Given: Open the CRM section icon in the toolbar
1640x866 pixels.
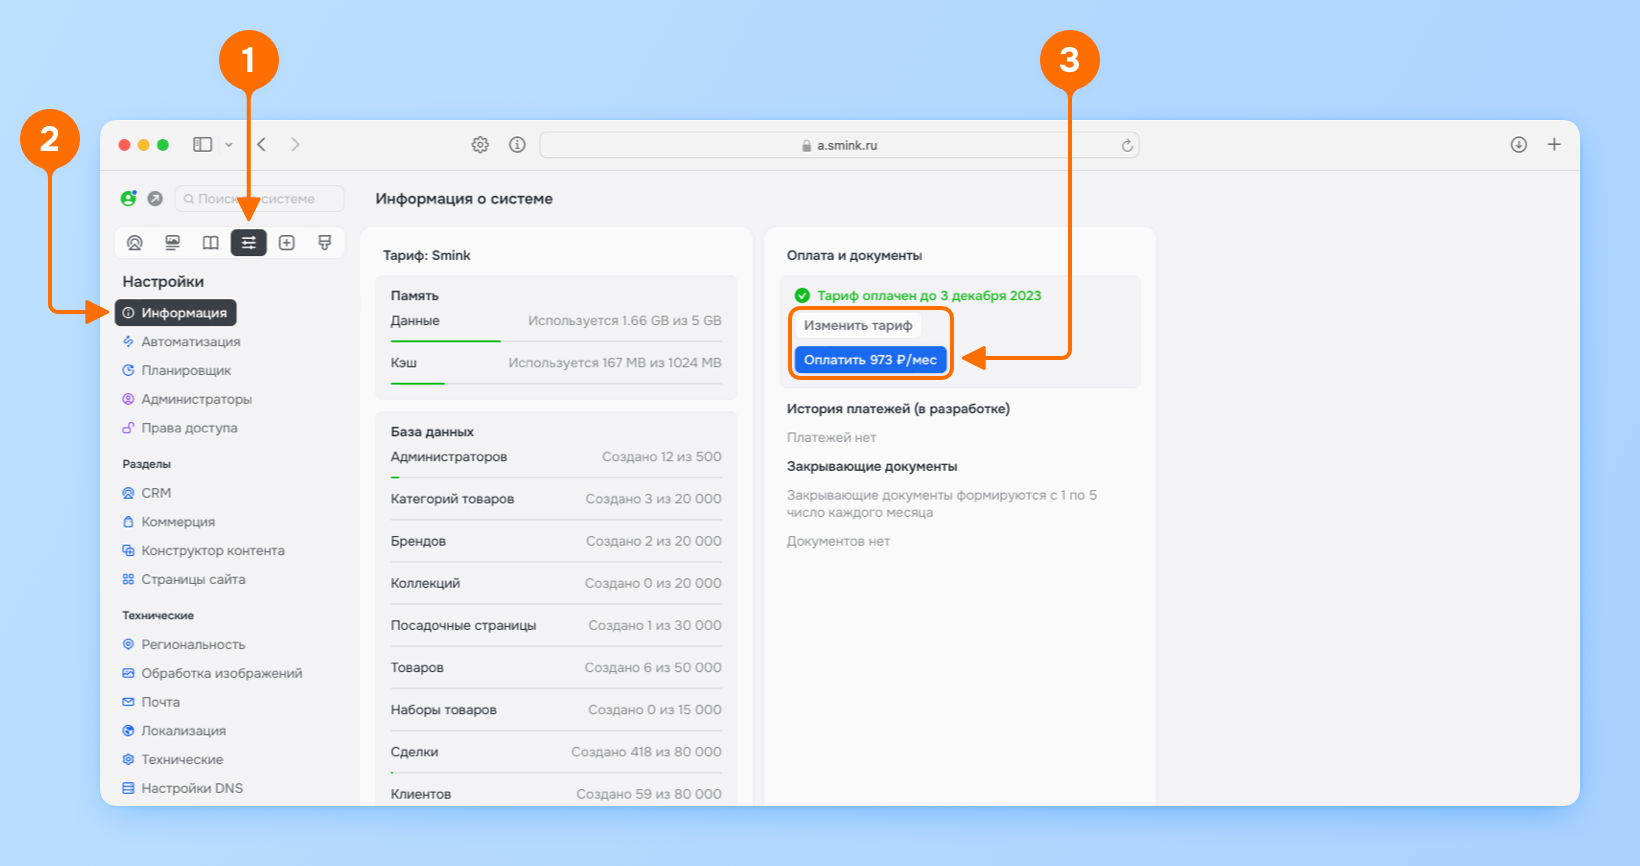Looking at the screenshot, I should pyautogui.click(x=135, y=243).
